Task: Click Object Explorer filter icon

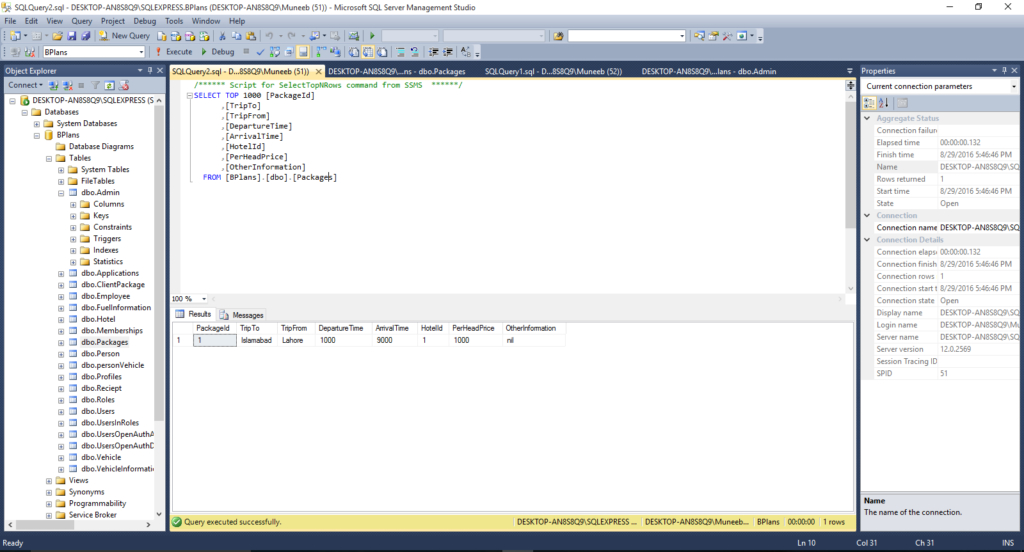Action: click(x=95, y=86)
